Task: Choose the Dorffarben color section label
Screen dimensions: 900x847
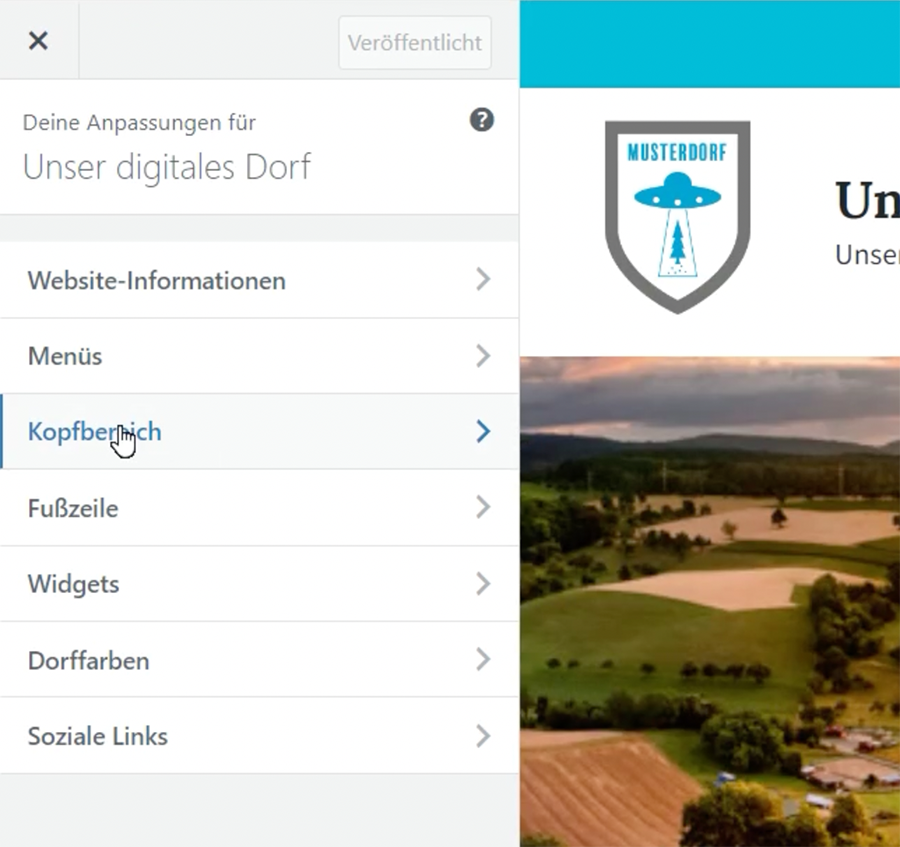Action: pos(88,661)
